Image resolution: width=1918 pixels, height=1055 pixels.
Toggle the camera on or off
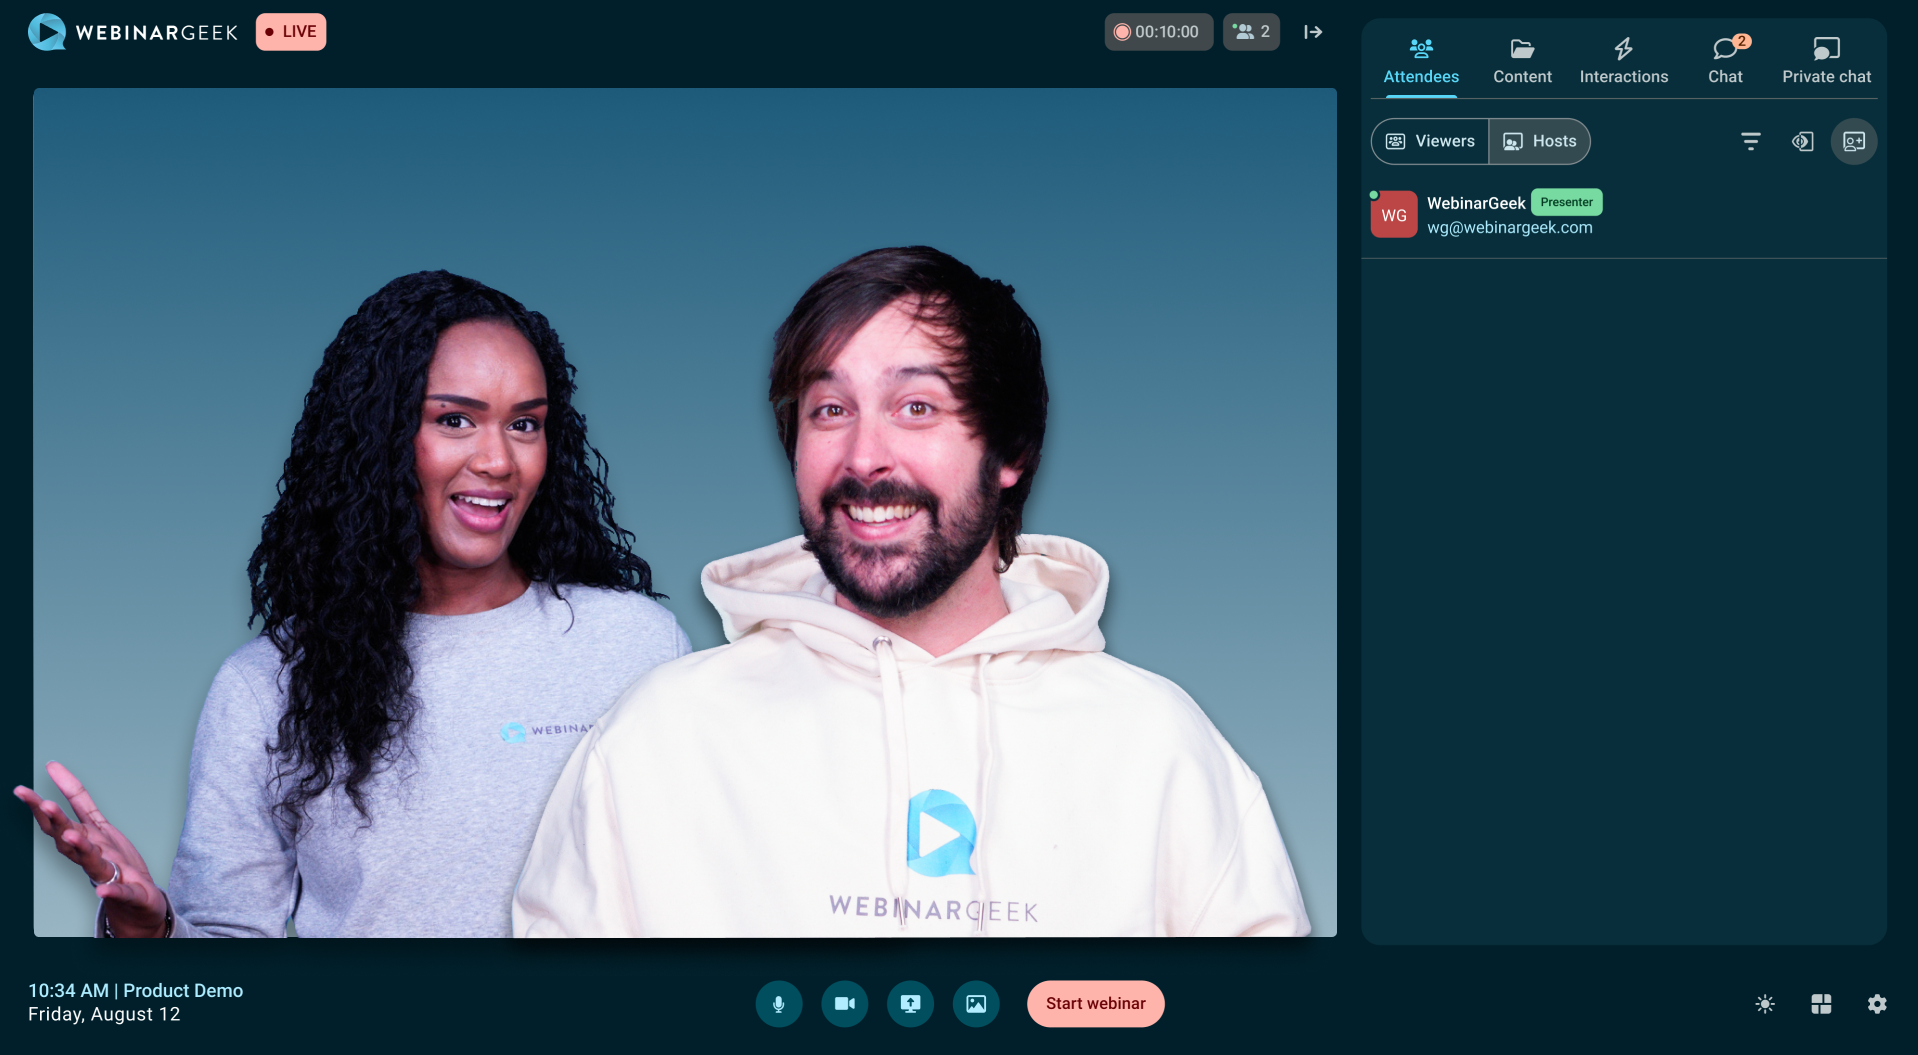844,1004
